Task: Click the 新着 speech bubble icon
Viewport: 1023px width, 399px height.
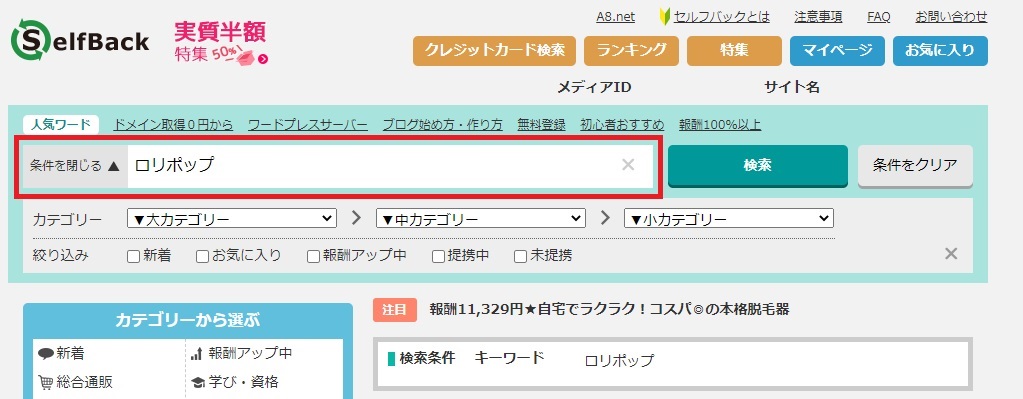Action: [x=46, y=354]
